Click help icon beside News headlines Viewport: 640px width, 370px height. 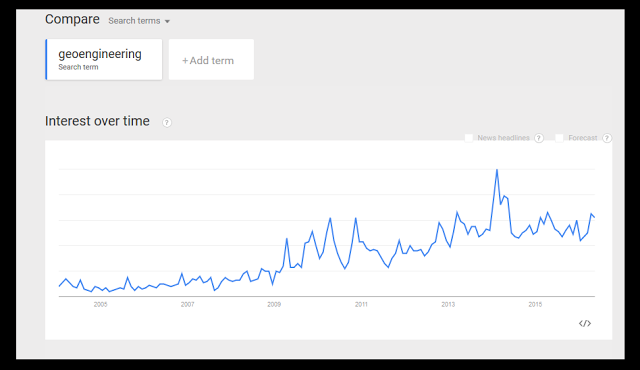coord(539,138)
